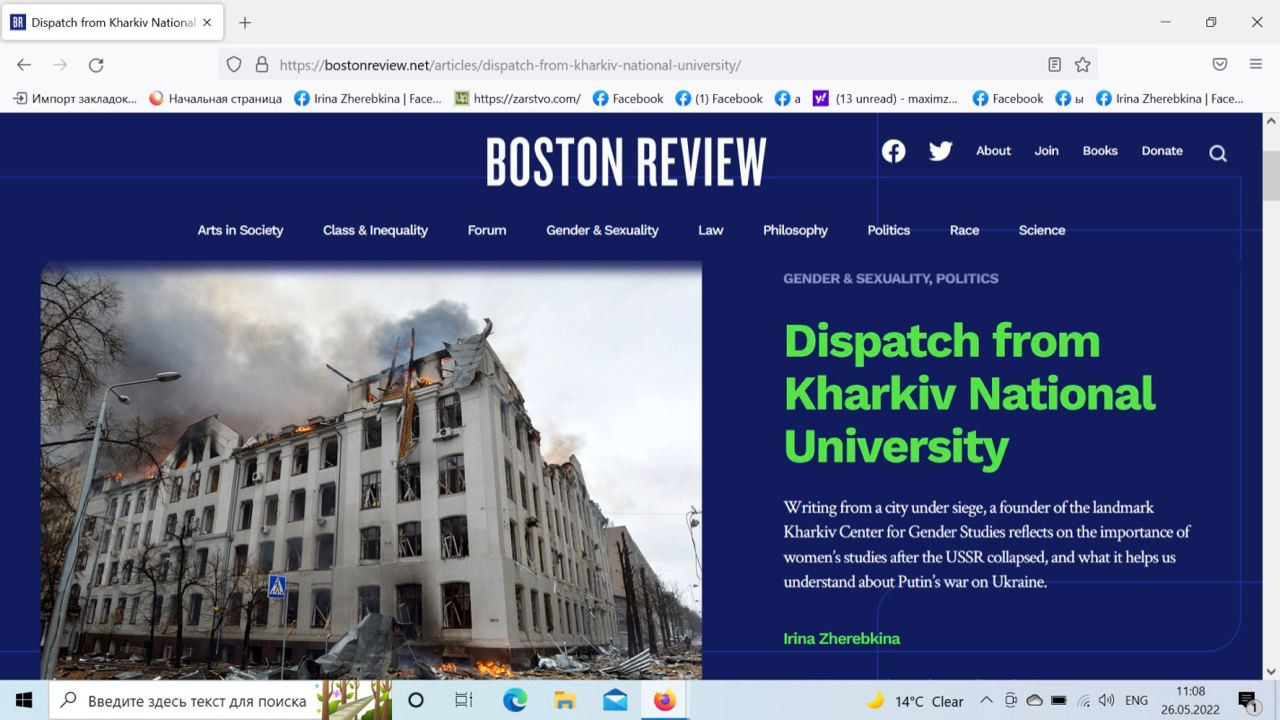
Task: View site security via padlock icon
Action: pos(261,65)
